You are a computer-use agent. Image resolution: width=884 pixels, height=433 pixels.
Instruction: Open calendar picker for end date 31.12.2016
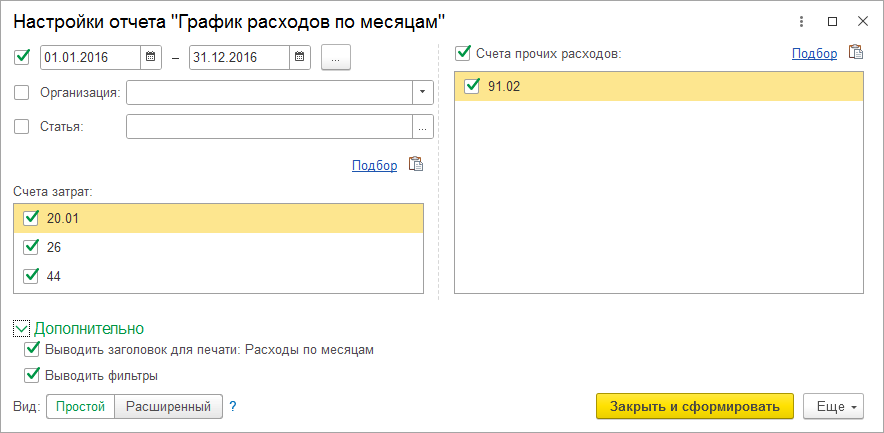[x=299, y=58]
